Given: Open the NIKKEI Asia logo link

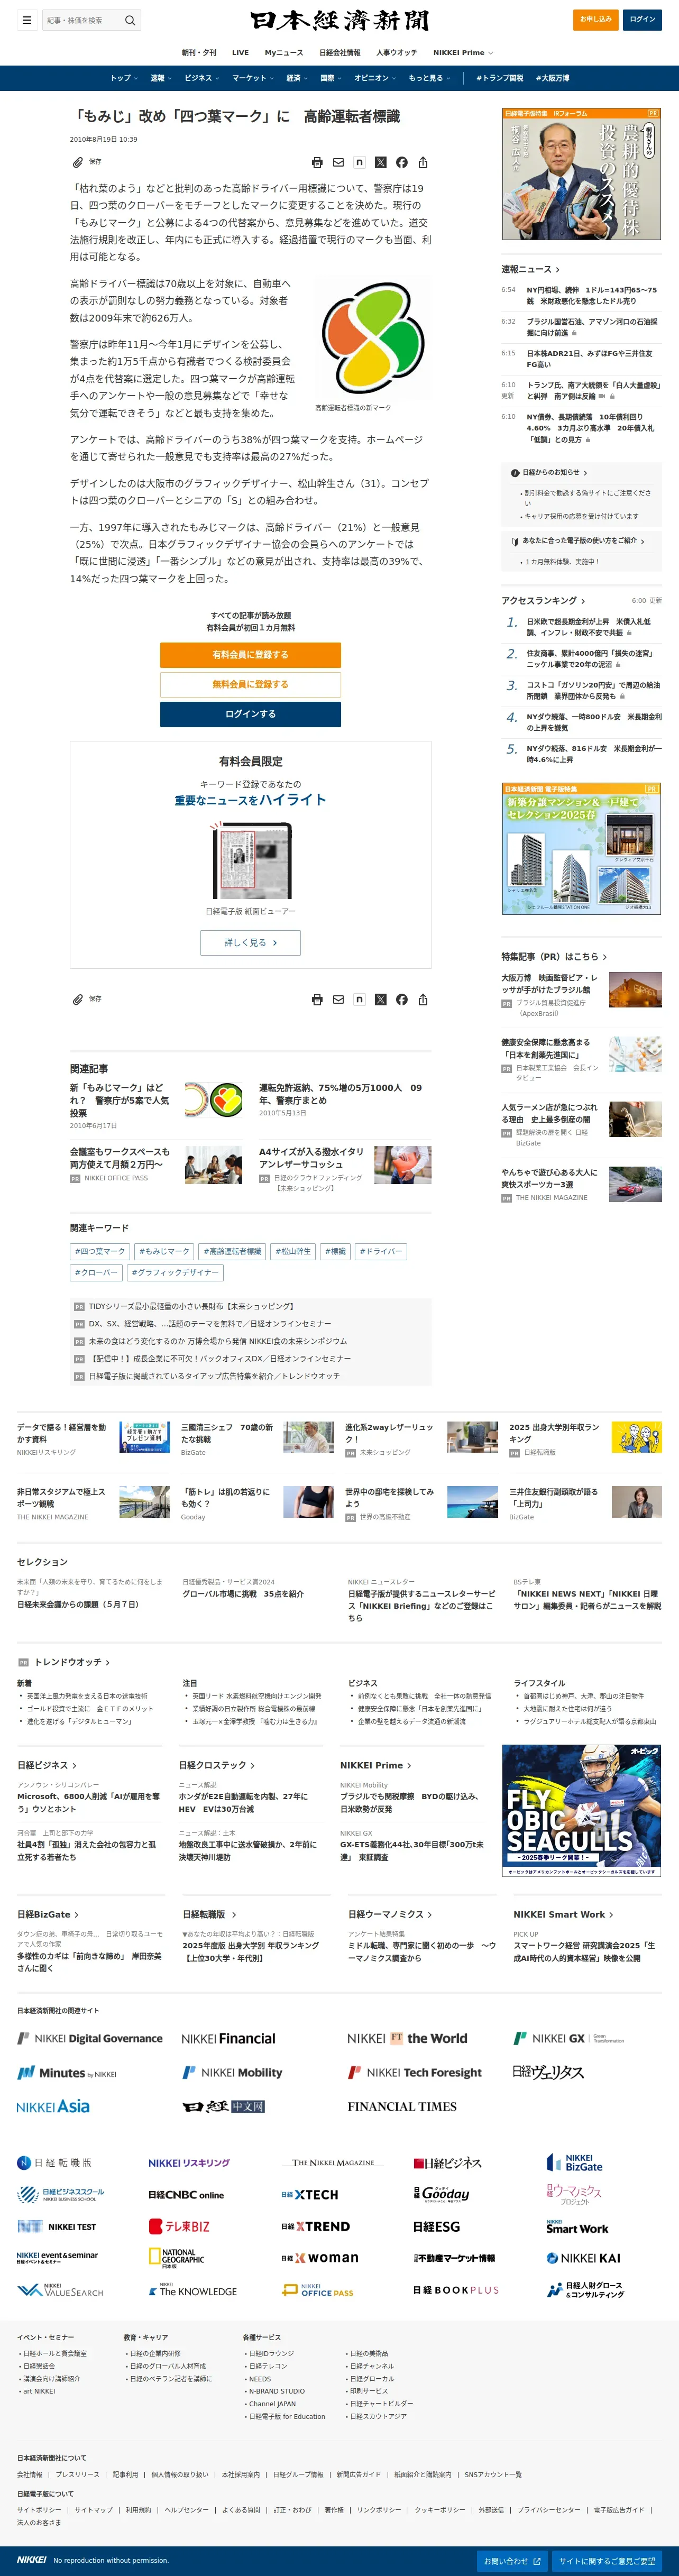Looking at the screenshot, I should click(53, 2106).
